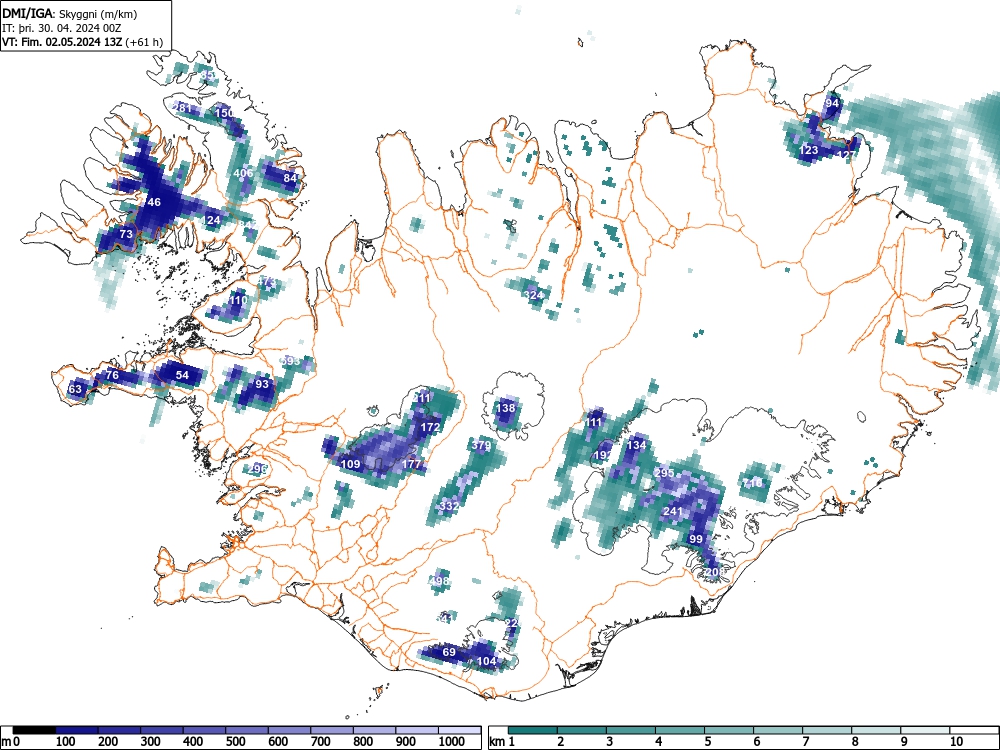This screenshot has height=750, width=1000.
Task: Select the 104 visibility label
Action: 487,661
